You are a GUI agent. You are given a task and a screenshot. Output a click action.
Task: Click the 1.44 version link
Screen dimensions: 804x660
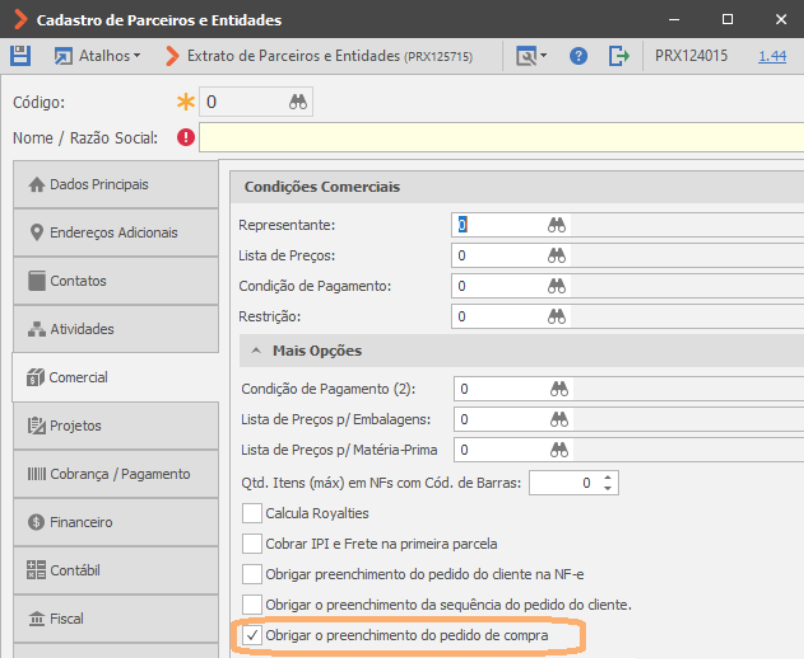tap(772, 55)
